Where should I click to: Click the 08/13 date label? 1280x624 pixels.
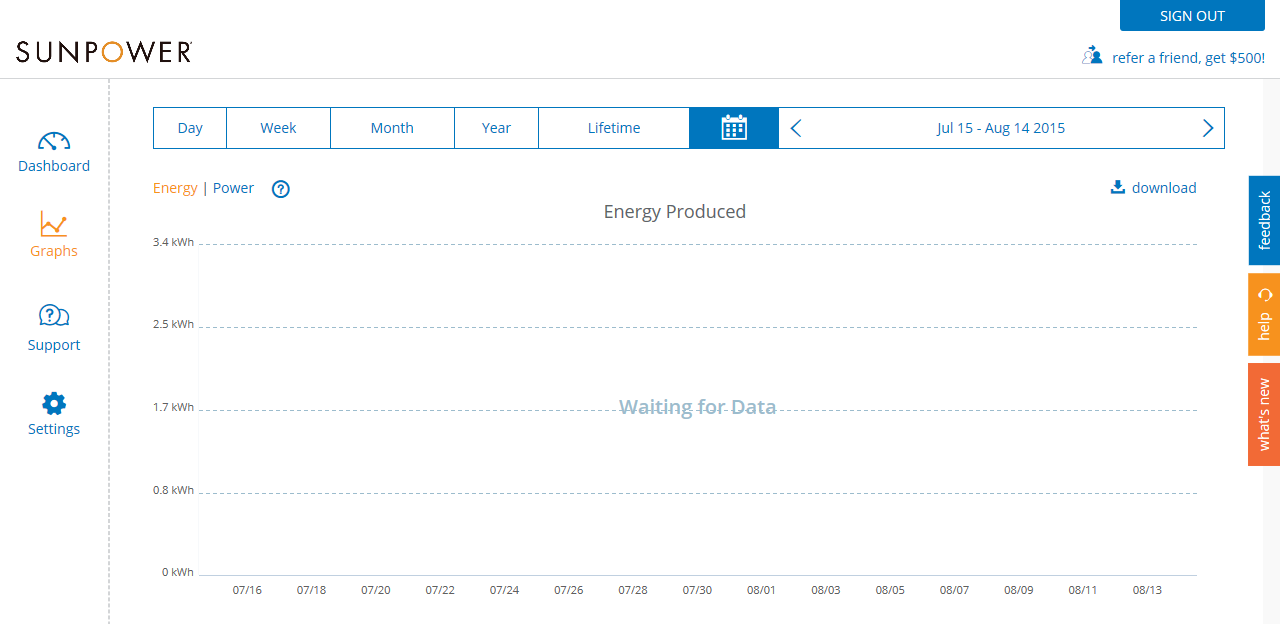click(x=1147, y=590)
